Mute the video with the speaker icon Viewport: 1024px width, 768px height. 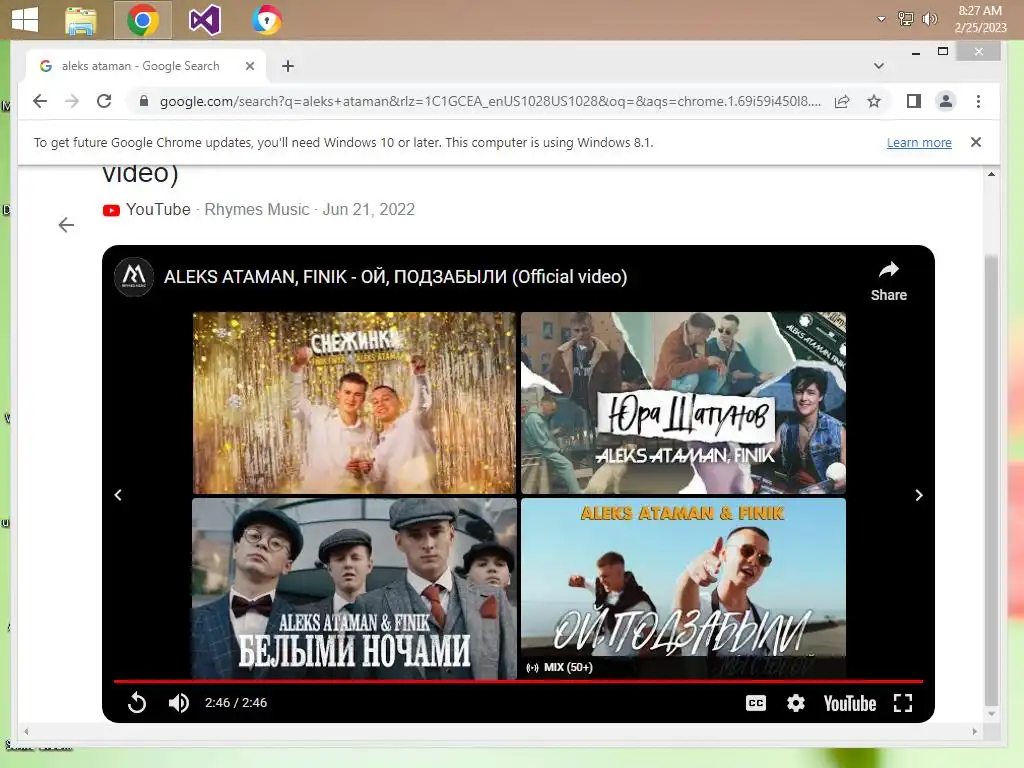coord(178,703)
